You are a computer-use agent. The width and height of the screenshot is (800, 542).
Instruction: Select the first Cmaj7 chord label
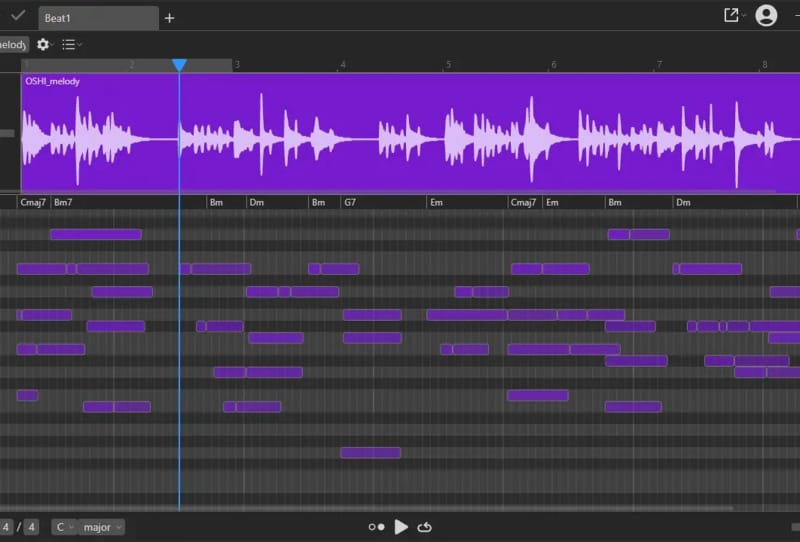(x=33, y=203)
